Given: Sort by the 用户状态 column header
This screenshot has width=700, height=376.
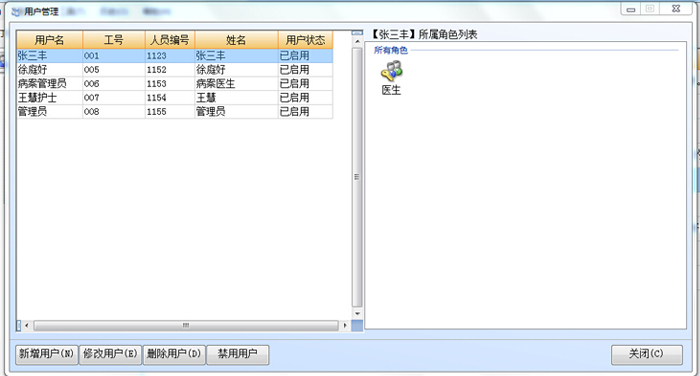Looking at the screenshot, I should [x=305, y=40].
